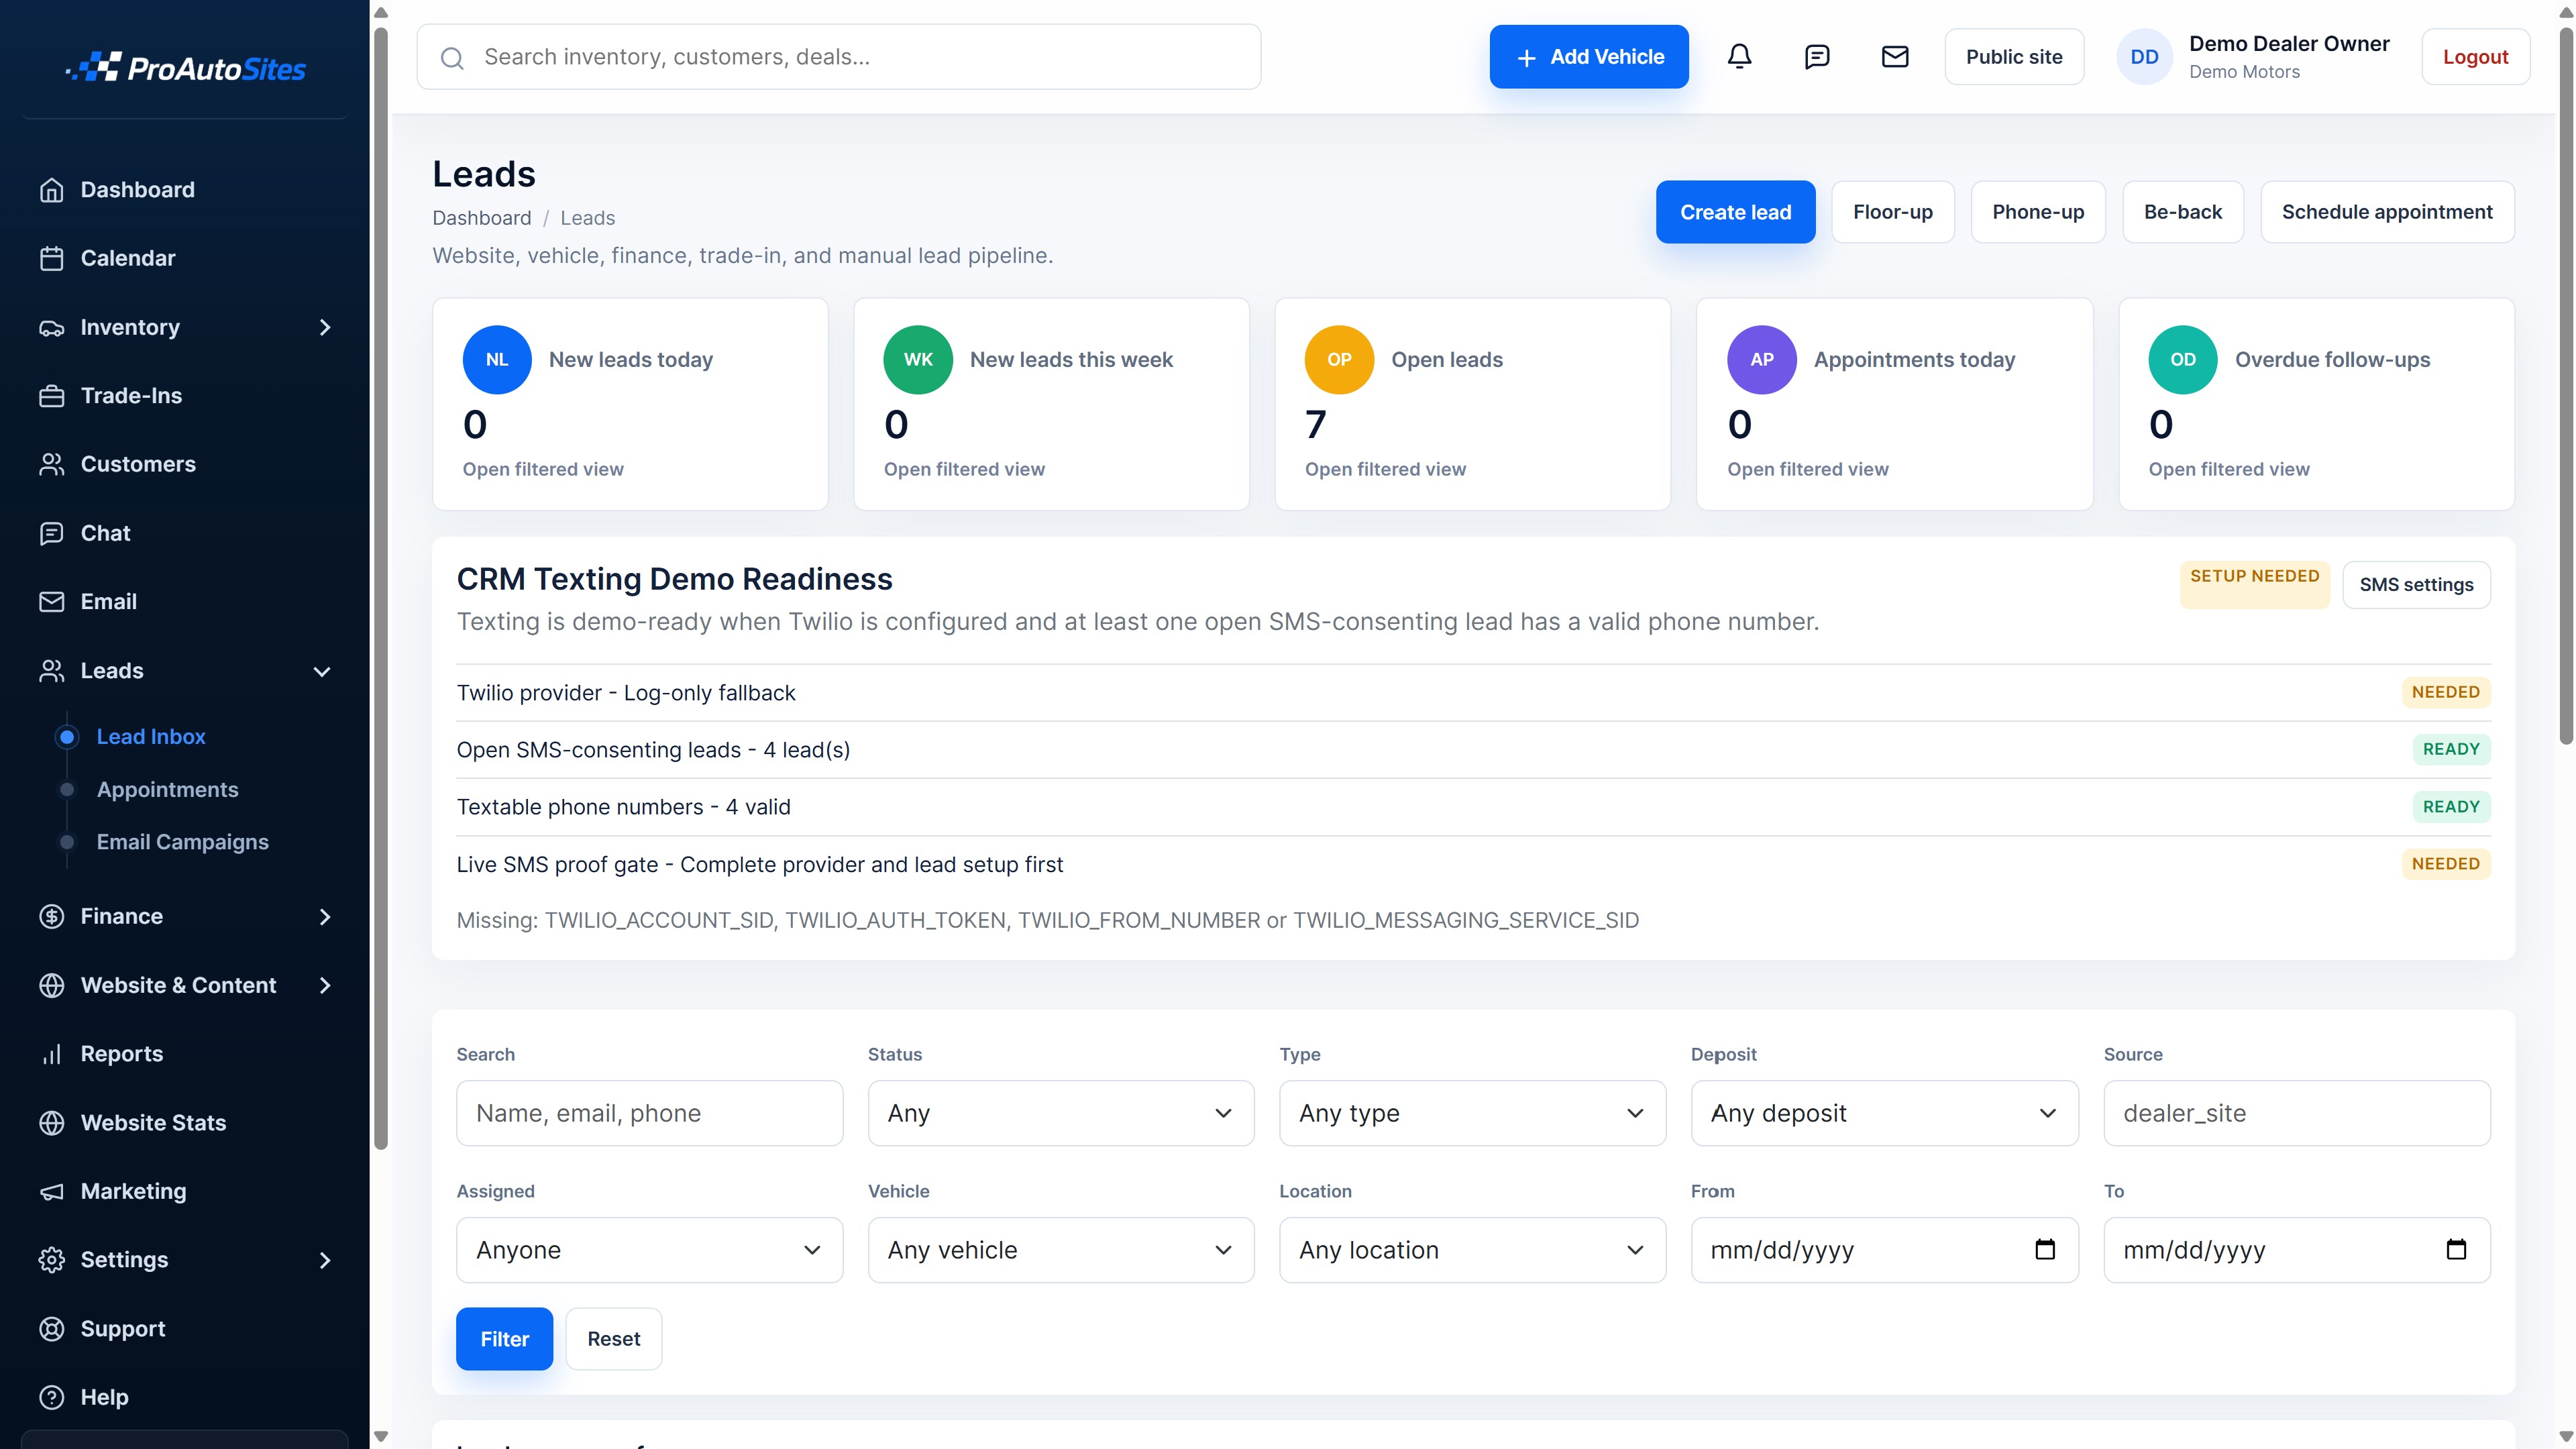
Task: Collapse the Leads menu chevron
Action: [322, 671]
